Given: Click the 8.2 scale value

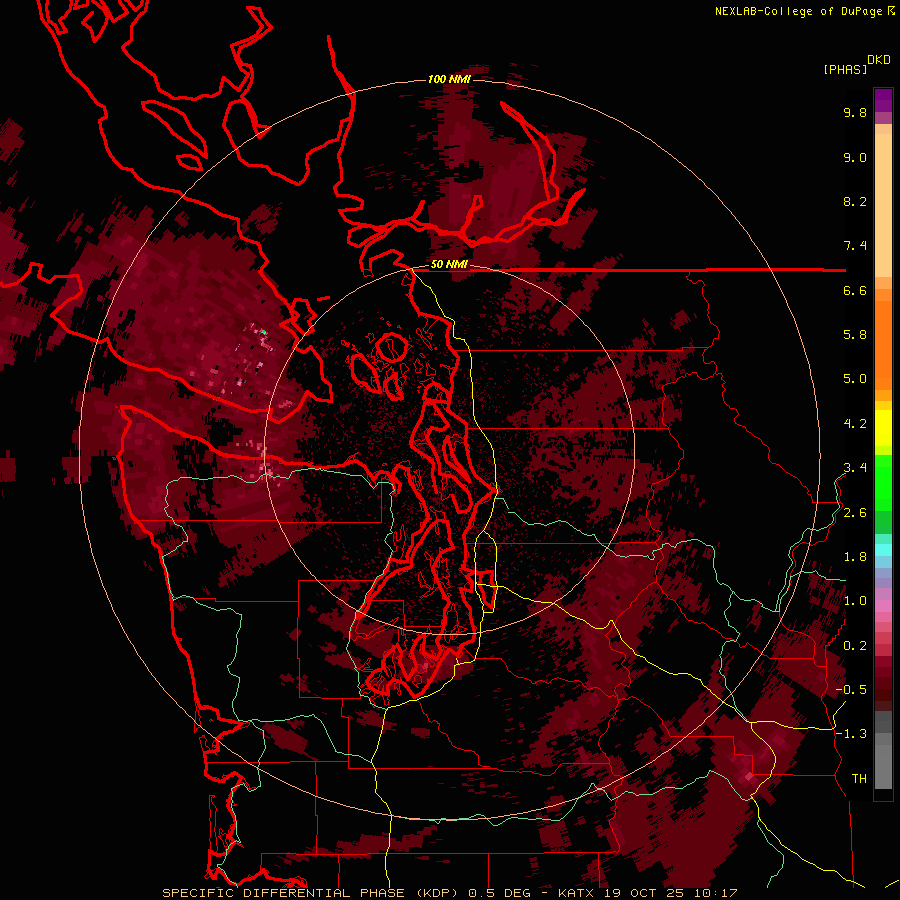Looking at the screenshot, I should (855, 201).
